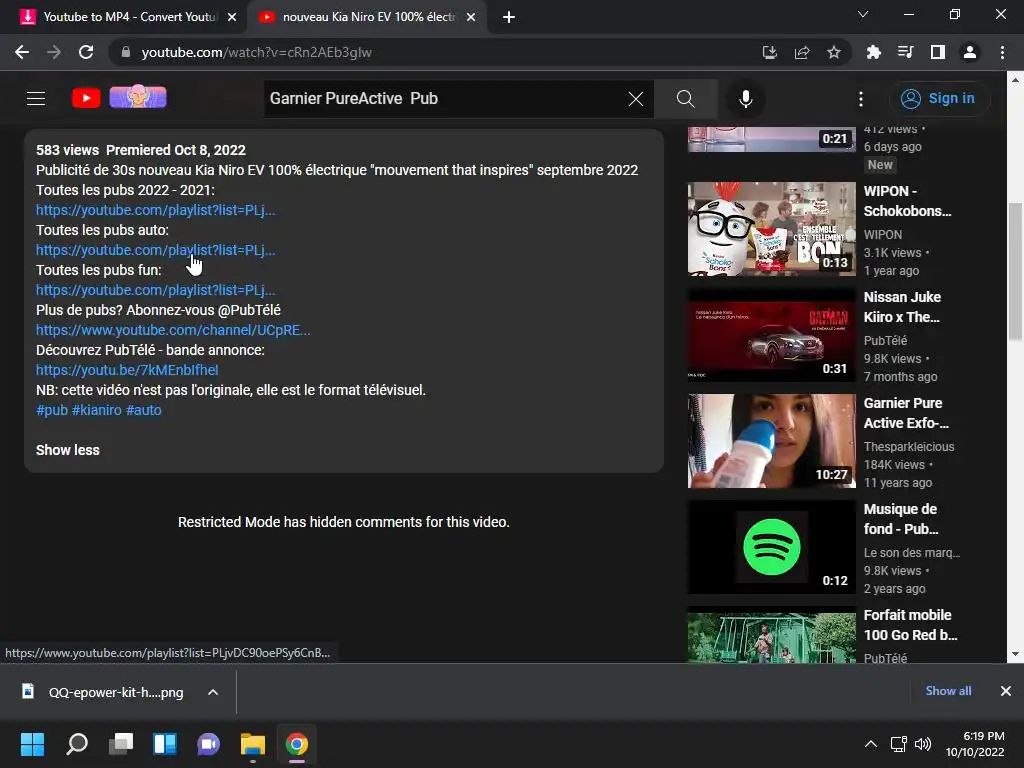The image size is (1024, 768).
Task: Open the Windows Start menu
Action: (32, 744)
